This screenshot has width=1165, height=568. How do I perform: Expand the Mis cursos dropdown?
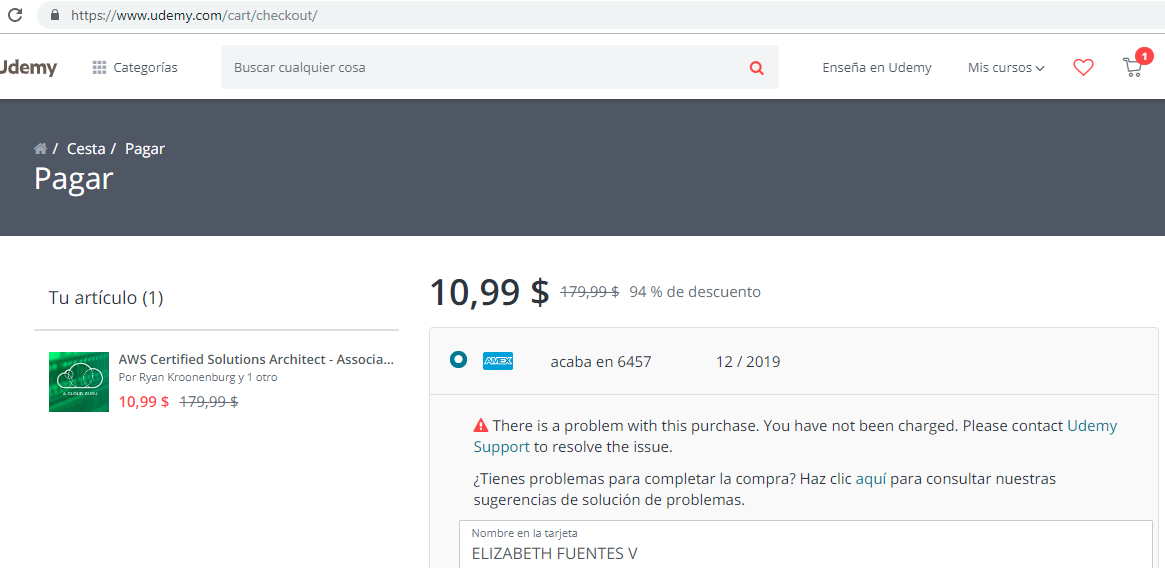(1005, 68)
